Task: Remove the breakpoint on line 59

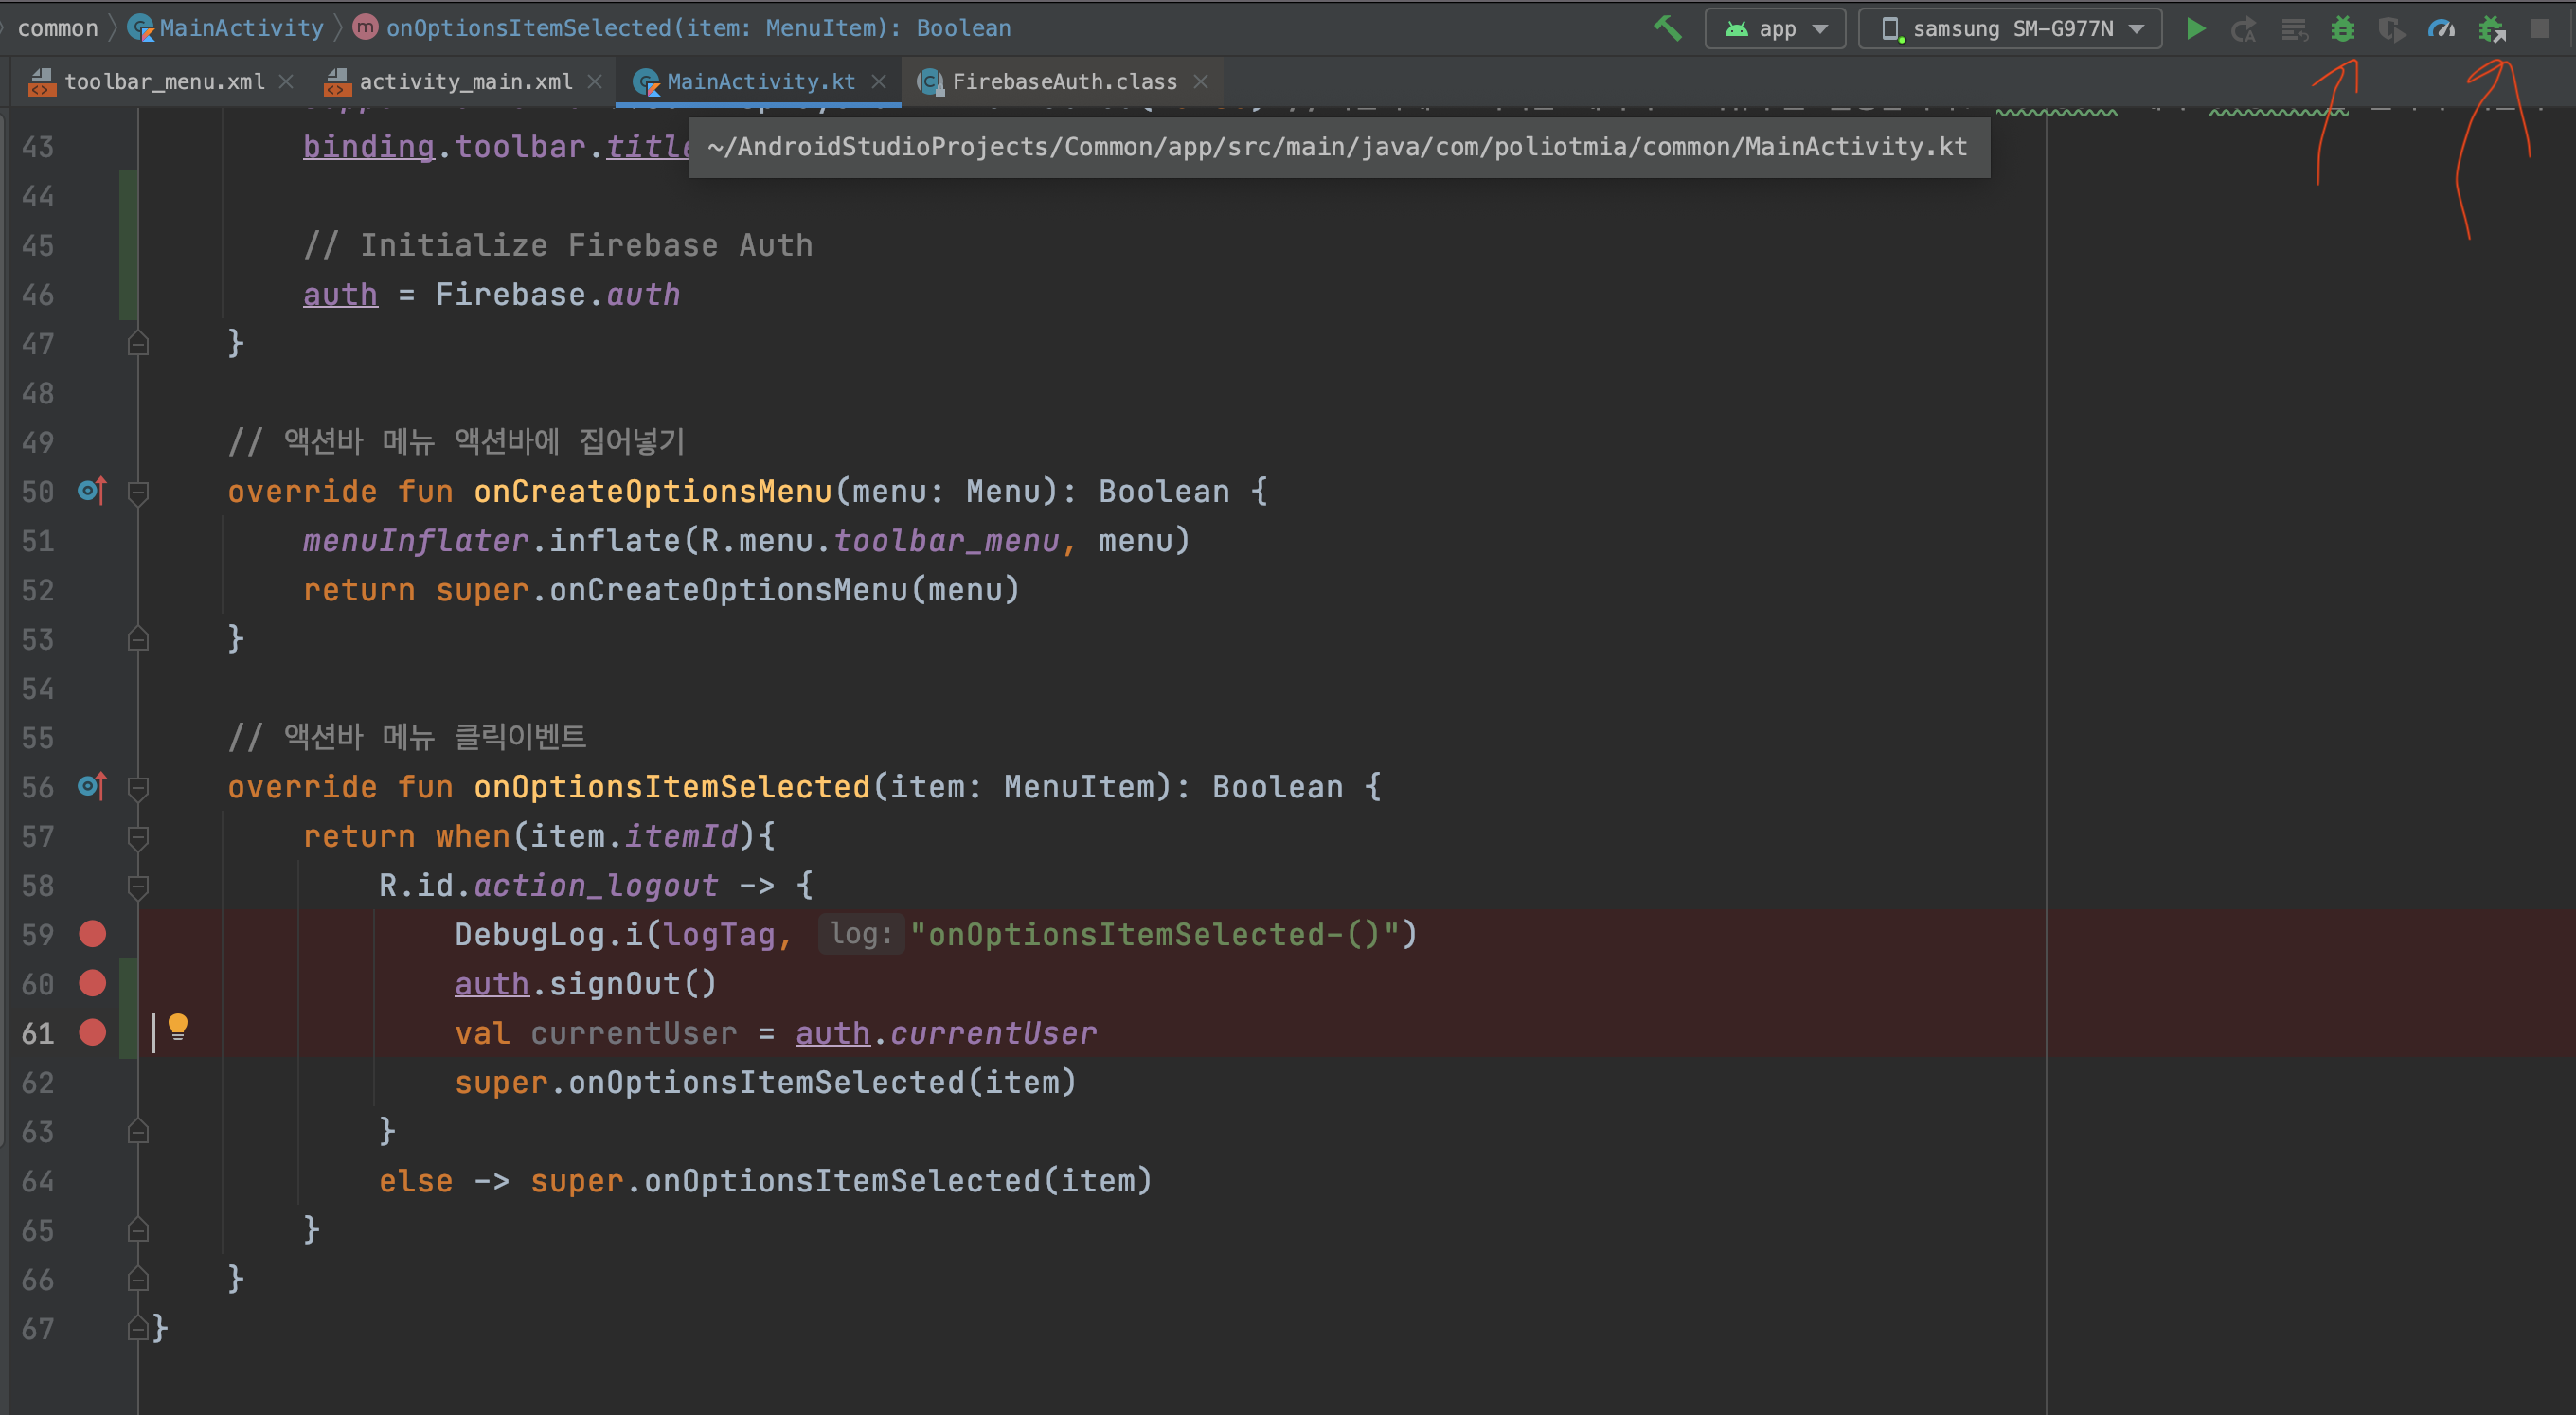Action: click(x=92, y=934)
